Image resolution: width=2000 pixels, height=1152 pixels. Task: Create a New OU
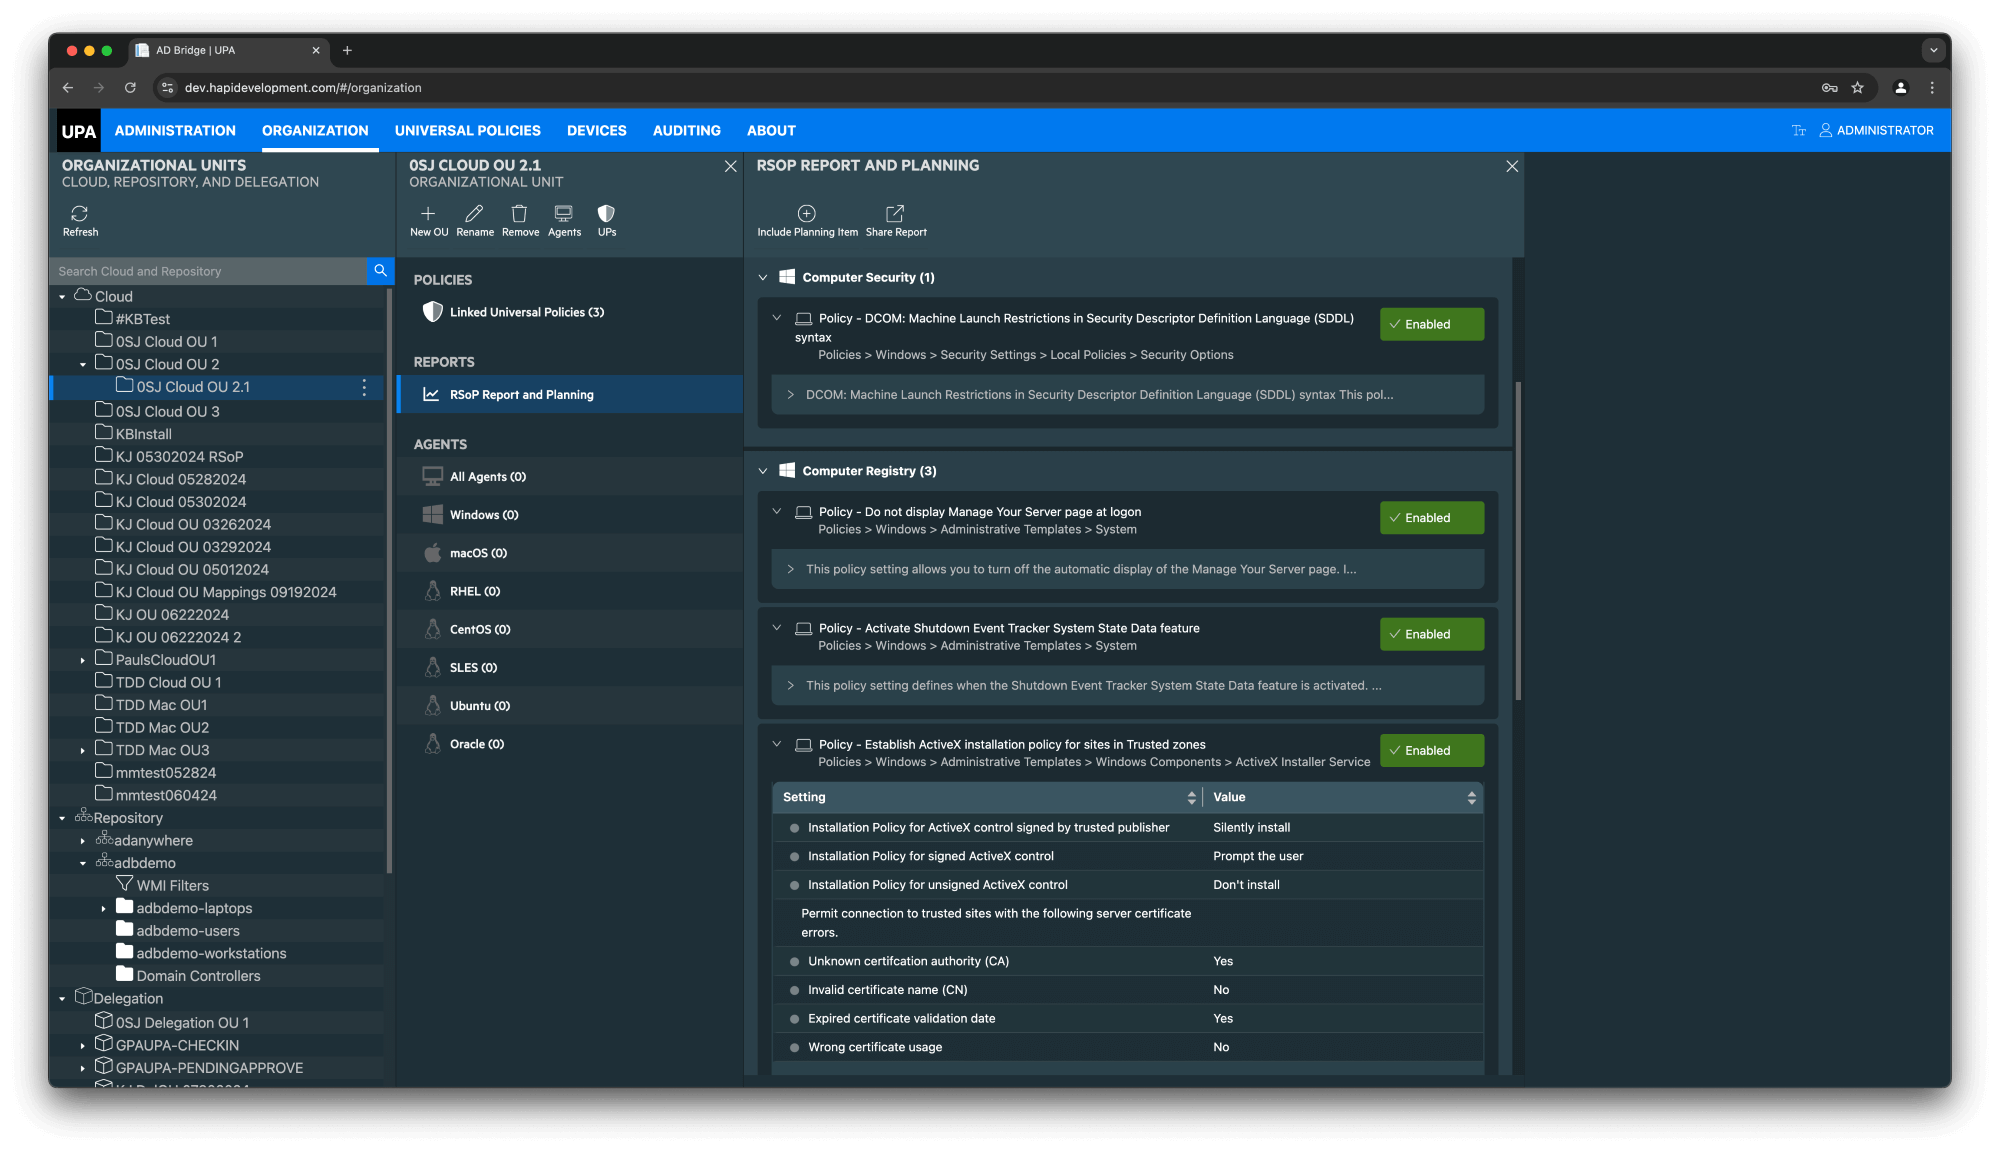point(428,219)
